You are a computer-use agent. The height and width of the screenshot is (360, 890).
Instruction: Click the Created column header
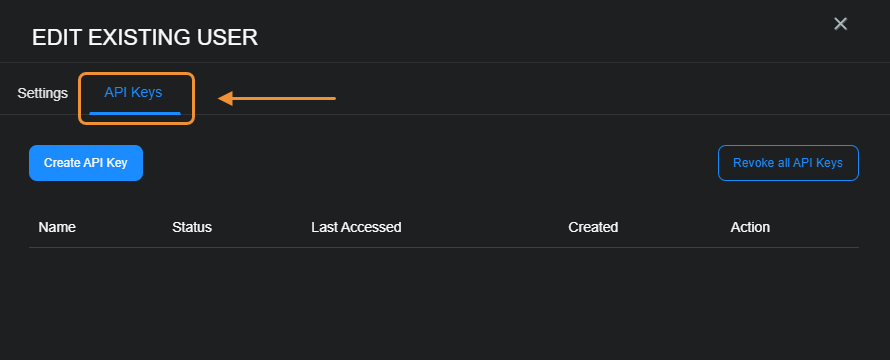click(x=593, y=227)
